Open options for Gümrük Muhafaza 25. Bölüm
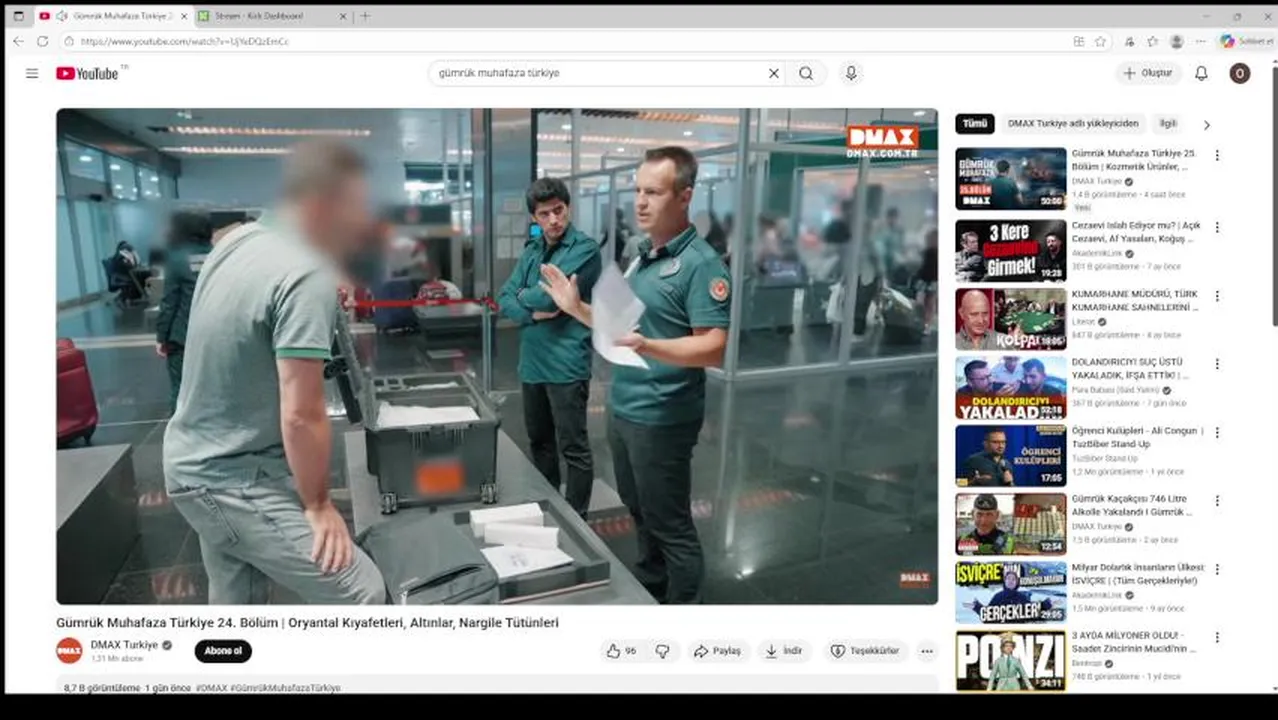Viewport: 1278px width, 720px height. point(1217,155)
